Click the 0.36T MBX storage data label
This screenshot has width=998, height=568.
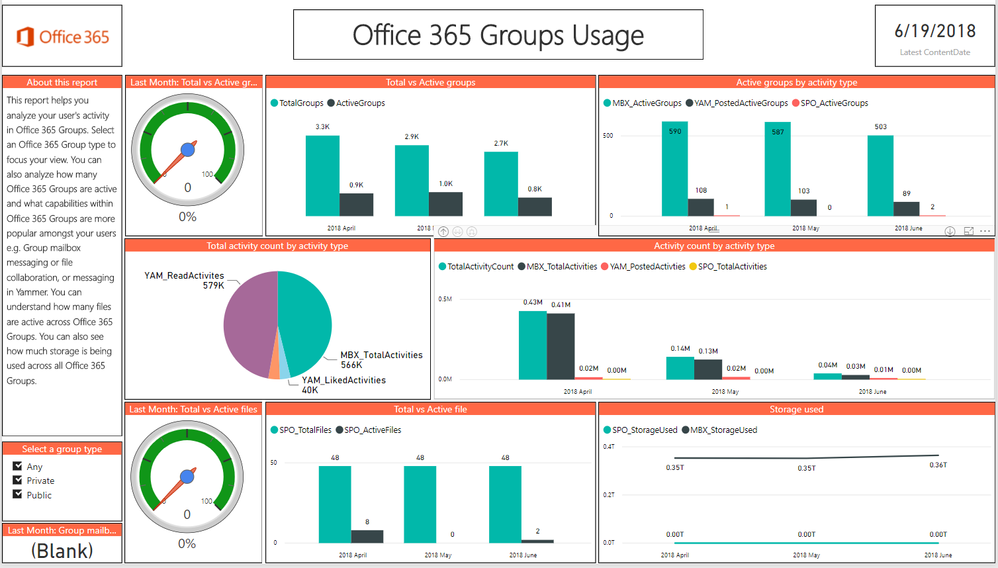[938, 465]
